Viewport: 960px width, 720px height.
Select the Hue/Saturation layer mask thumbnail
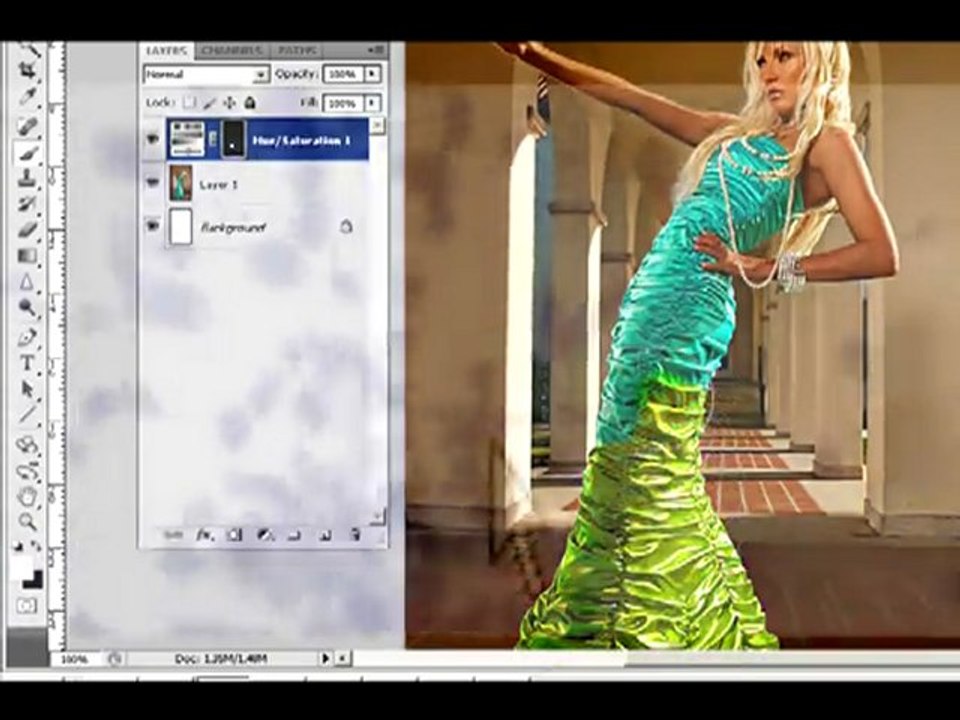(x=233, y=140)
